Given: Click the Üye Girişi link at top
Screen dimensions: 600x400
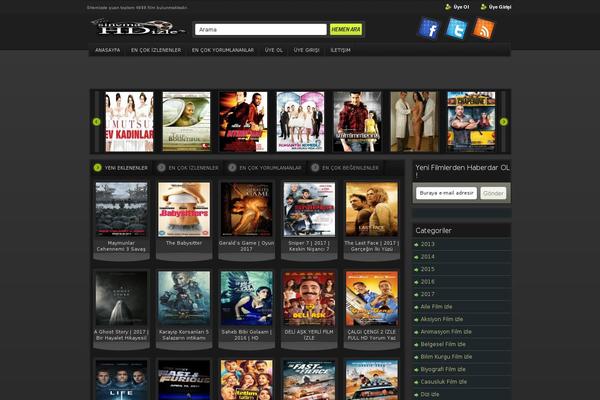Looking at the screenshot, I should tap(500, 7).
